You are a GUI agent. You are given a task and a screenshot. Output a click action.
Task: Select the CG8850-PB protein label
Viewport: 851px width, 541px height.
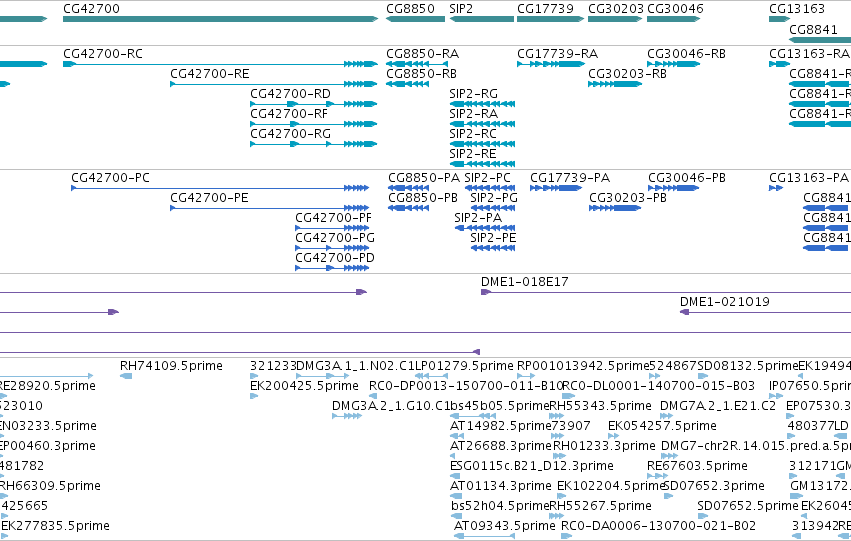tap(423, 198)
